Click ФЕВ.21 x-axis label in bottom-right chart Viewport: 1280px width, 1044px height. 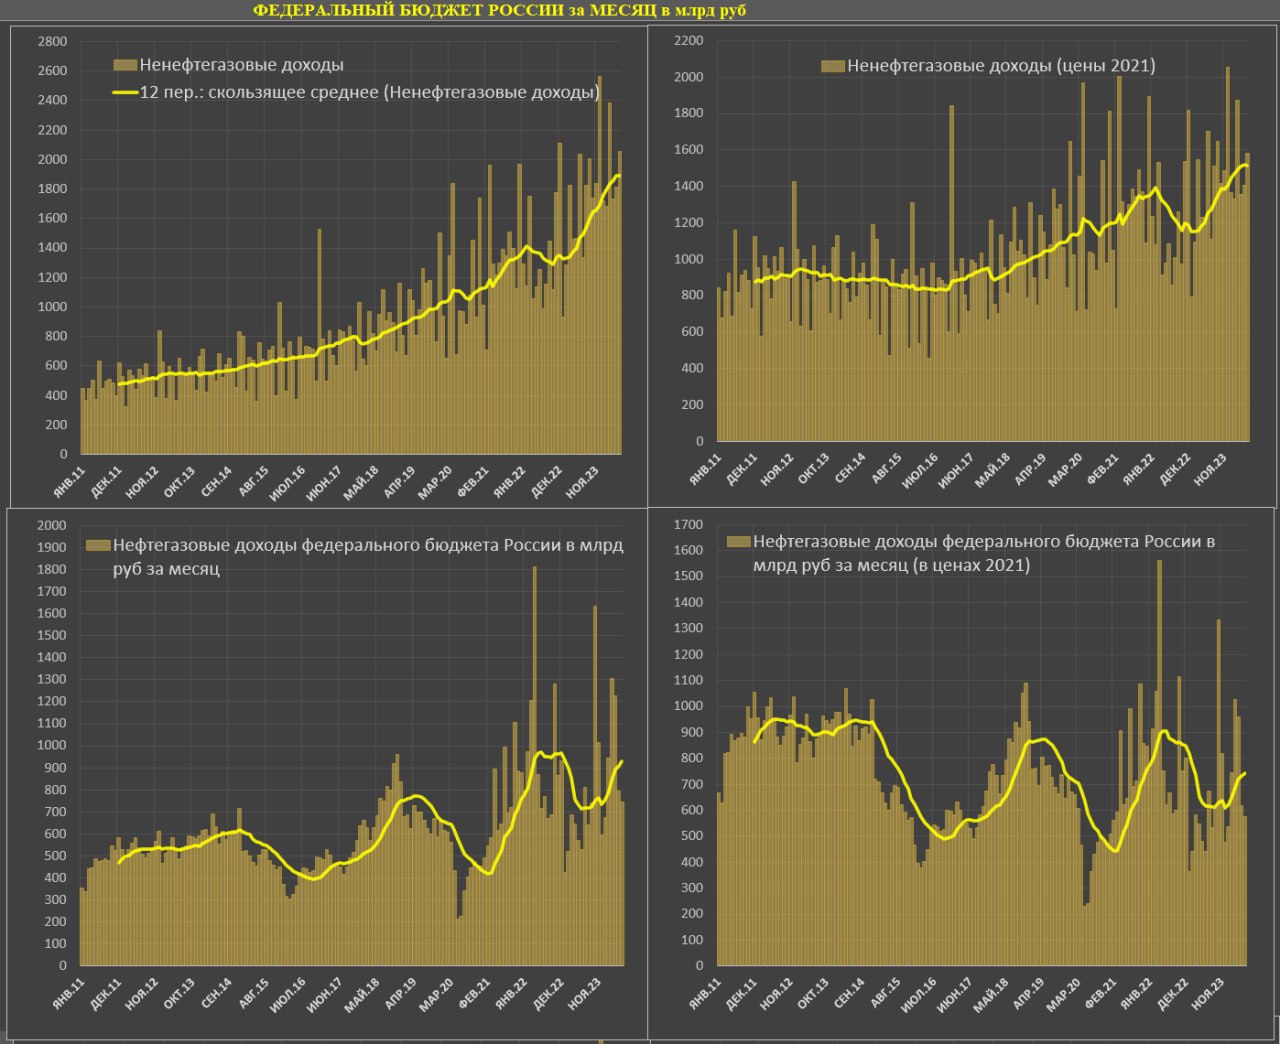pyautogui.click(x=1101, y=996)
